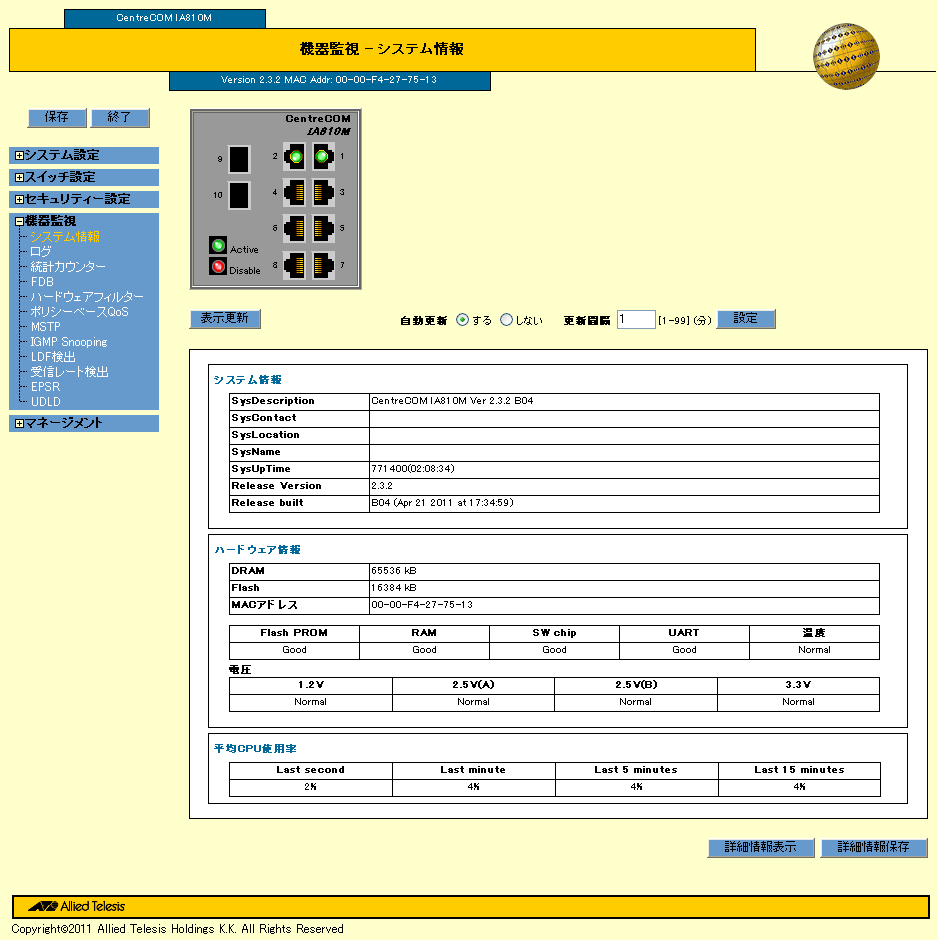938x940 pixels.
Task: Click the green Active legend indicator
Action: [x=218, y=246]
